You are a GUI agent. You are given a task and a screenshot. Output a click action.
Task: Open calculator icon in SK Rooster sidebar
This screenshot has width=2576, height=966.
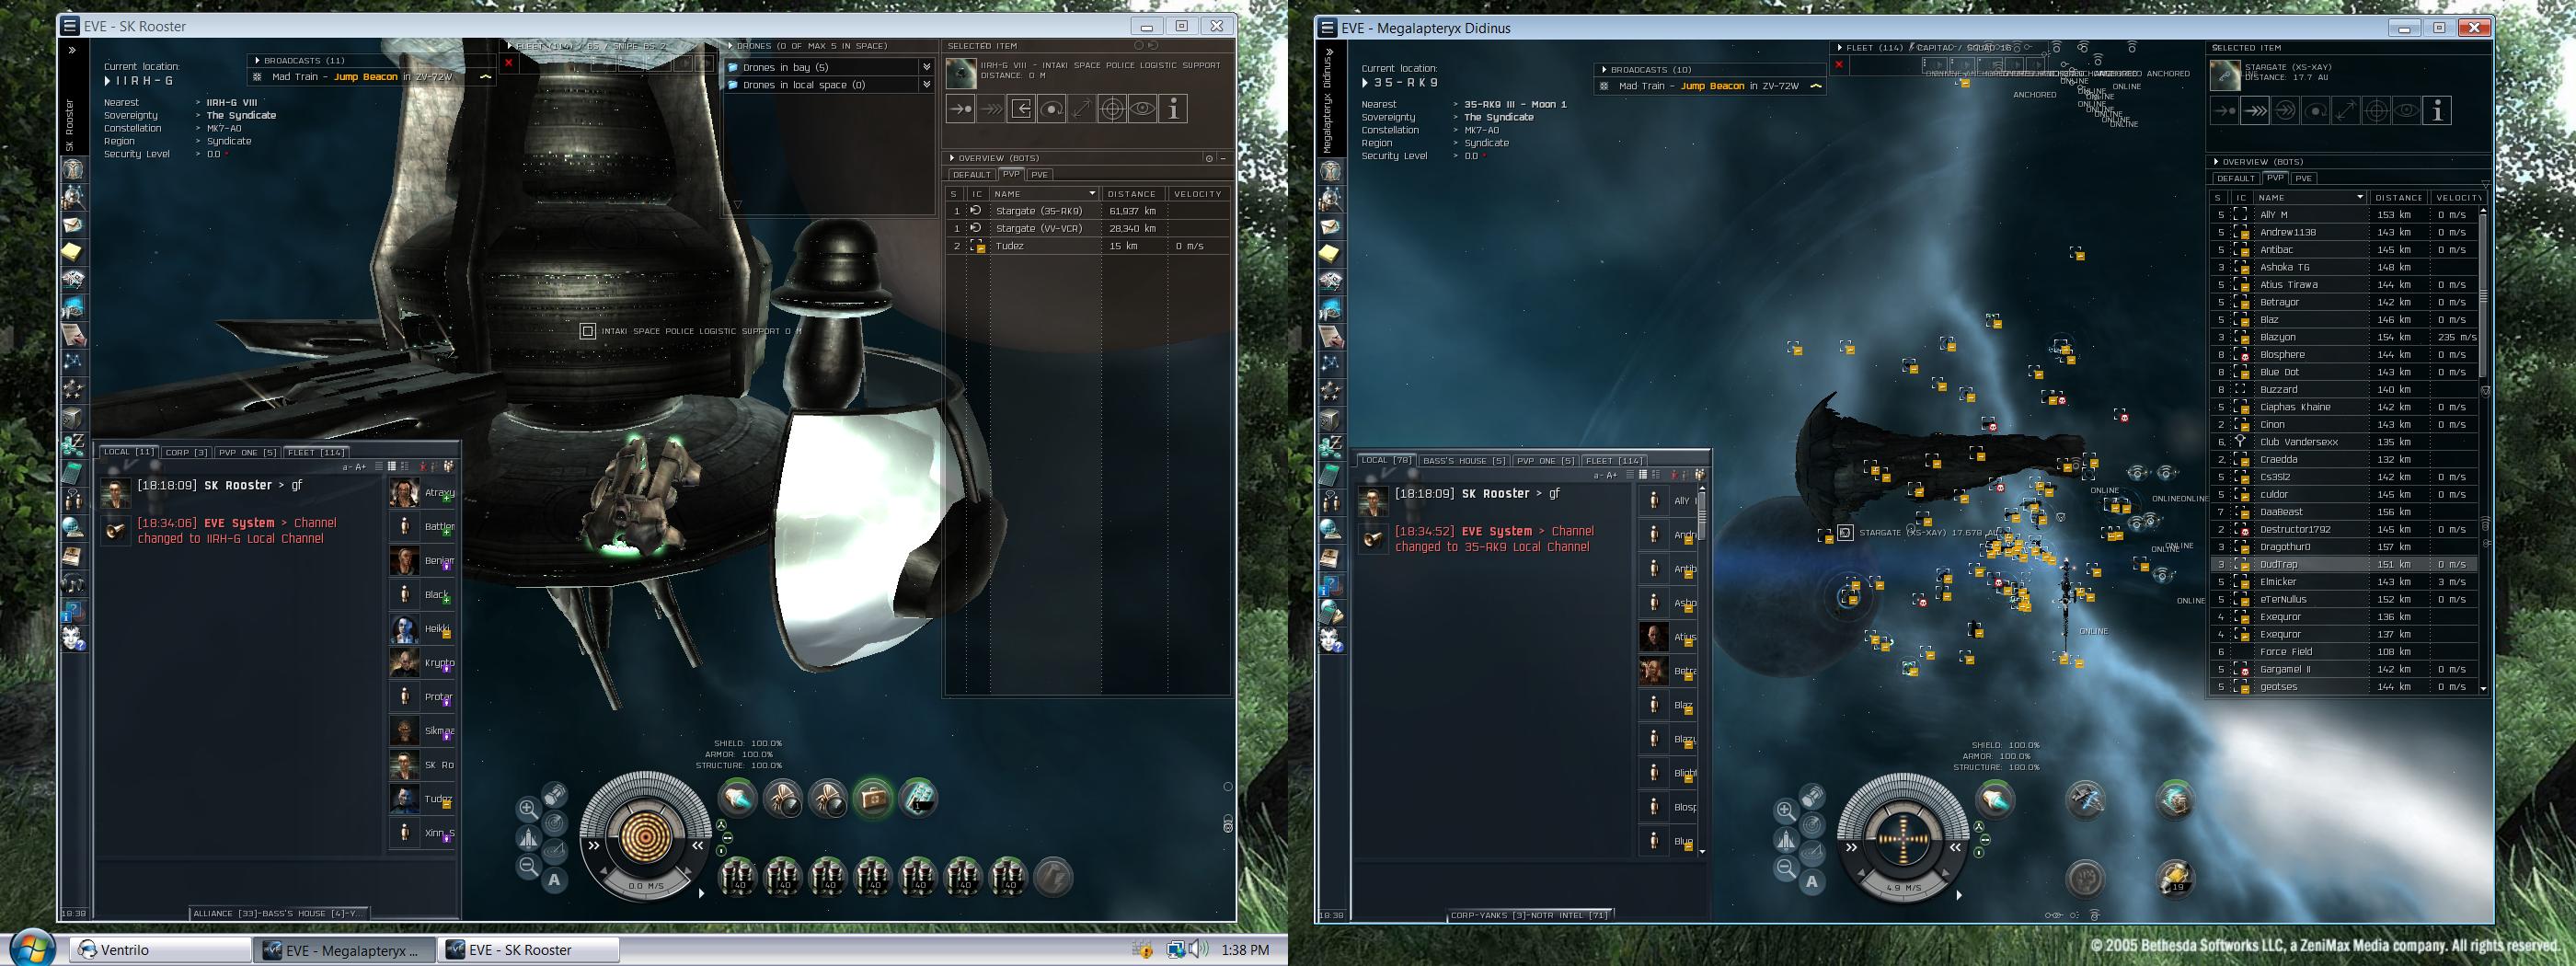pos(73,472)
